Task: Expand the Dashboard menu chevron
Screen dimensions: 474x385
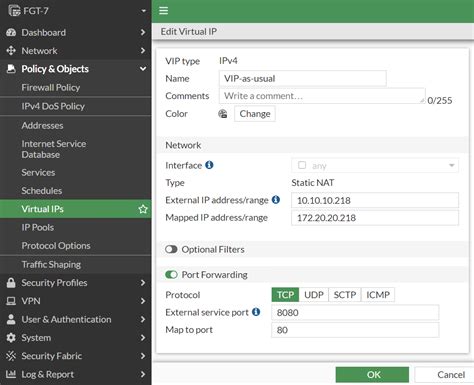Action: [143, 32]
